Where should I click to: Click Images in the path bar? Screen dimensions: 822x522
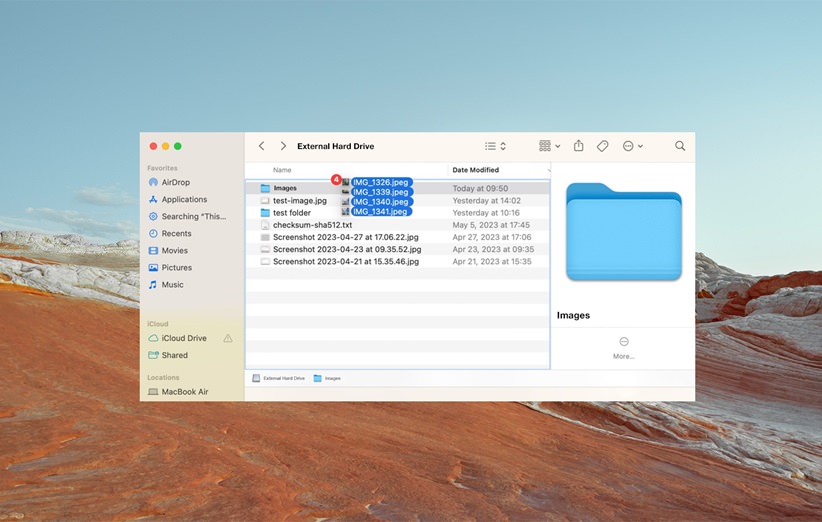point(327,378)
